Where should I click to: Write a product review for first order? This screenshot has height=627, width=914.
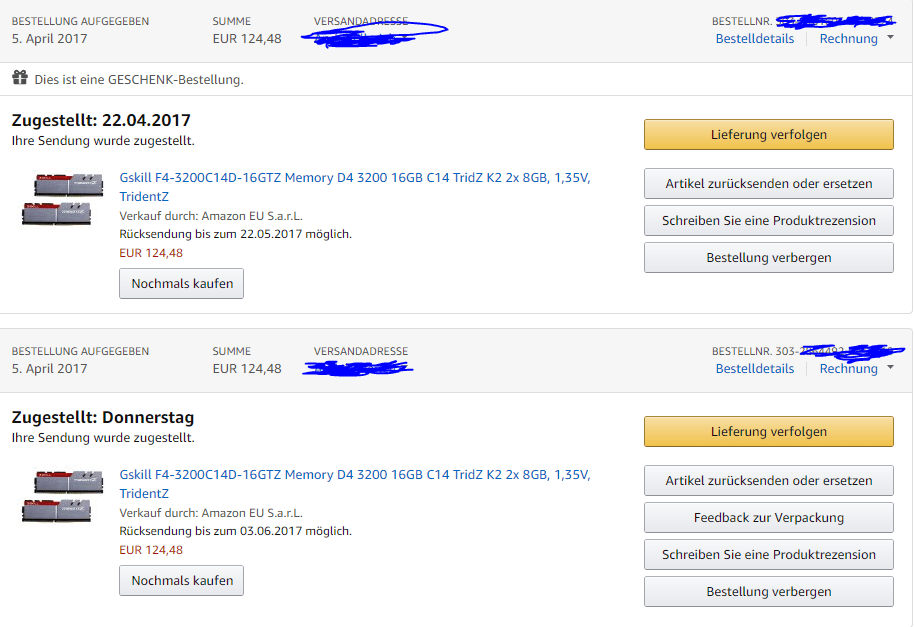(x=768, y=220)
